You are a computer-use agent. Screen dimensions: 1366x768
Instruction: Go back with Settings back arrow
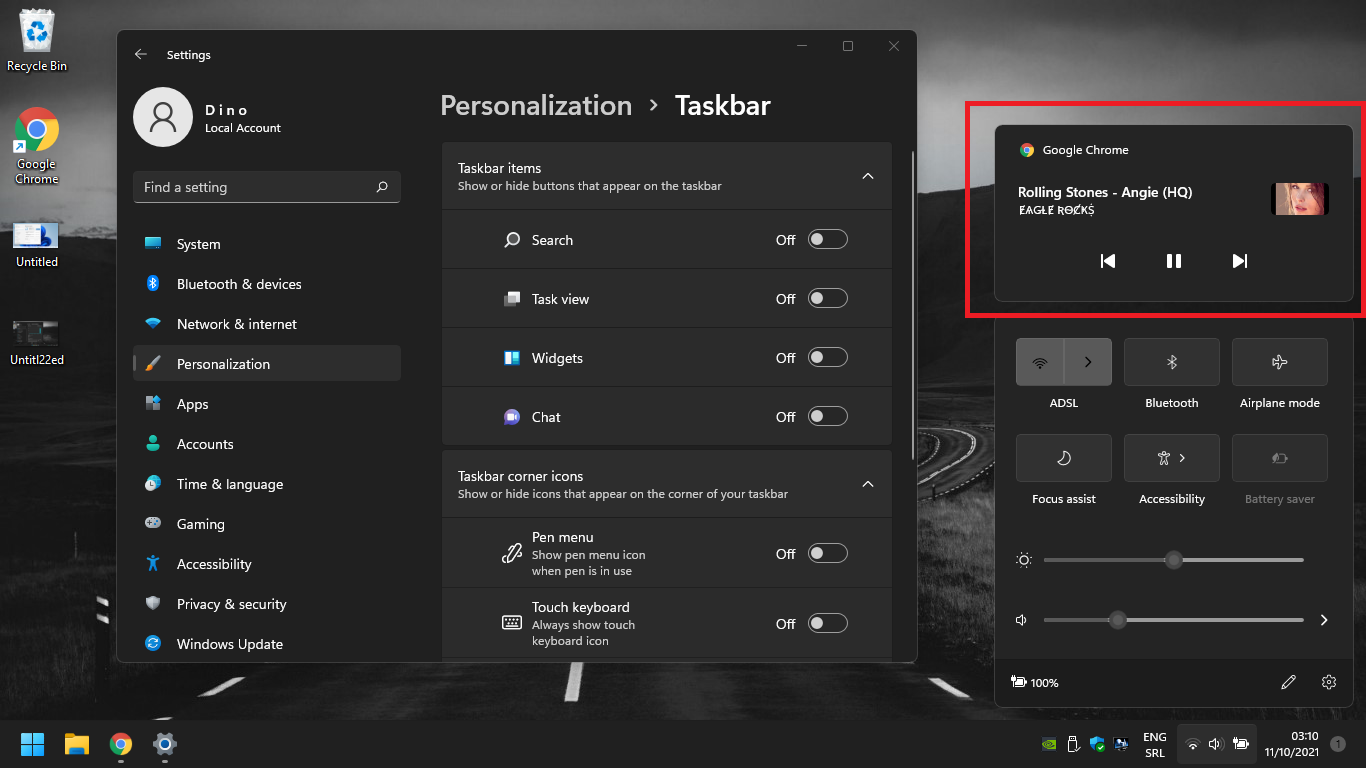click(x=141, y=55)
